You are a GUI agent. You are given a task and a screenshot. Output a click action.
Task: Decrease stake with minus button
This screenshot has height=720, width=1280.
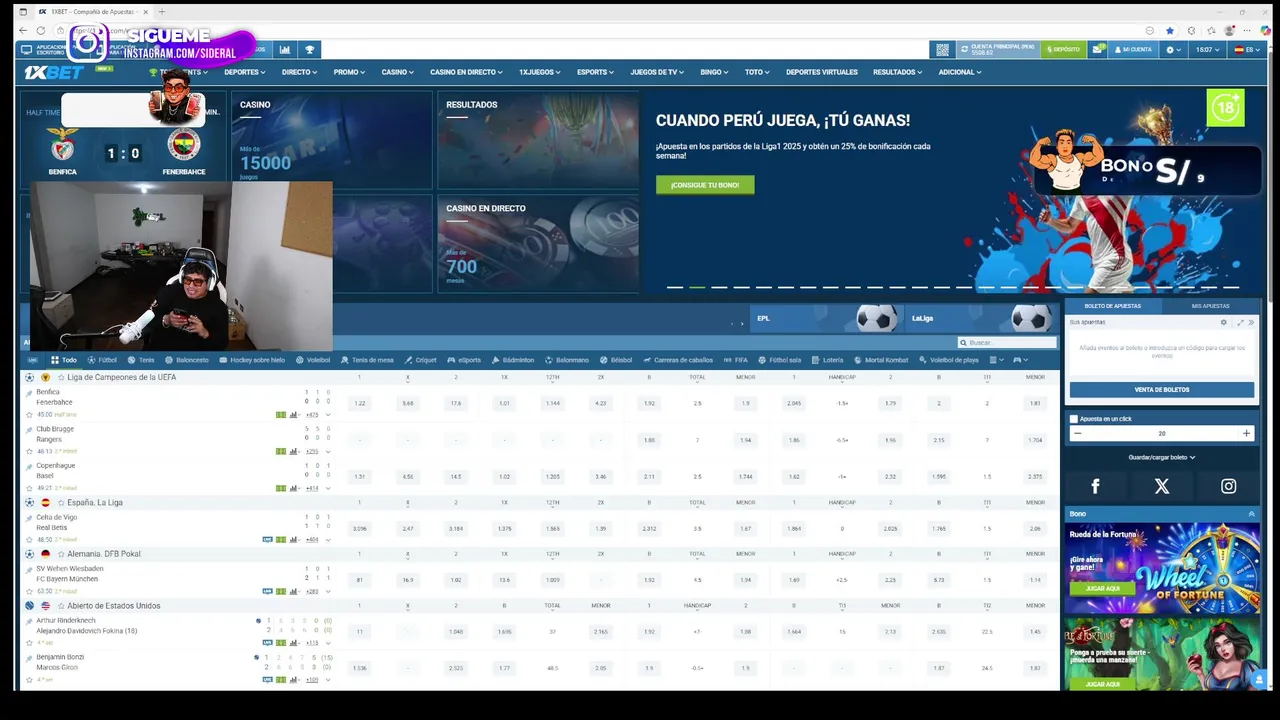(x=1077, y=433)
